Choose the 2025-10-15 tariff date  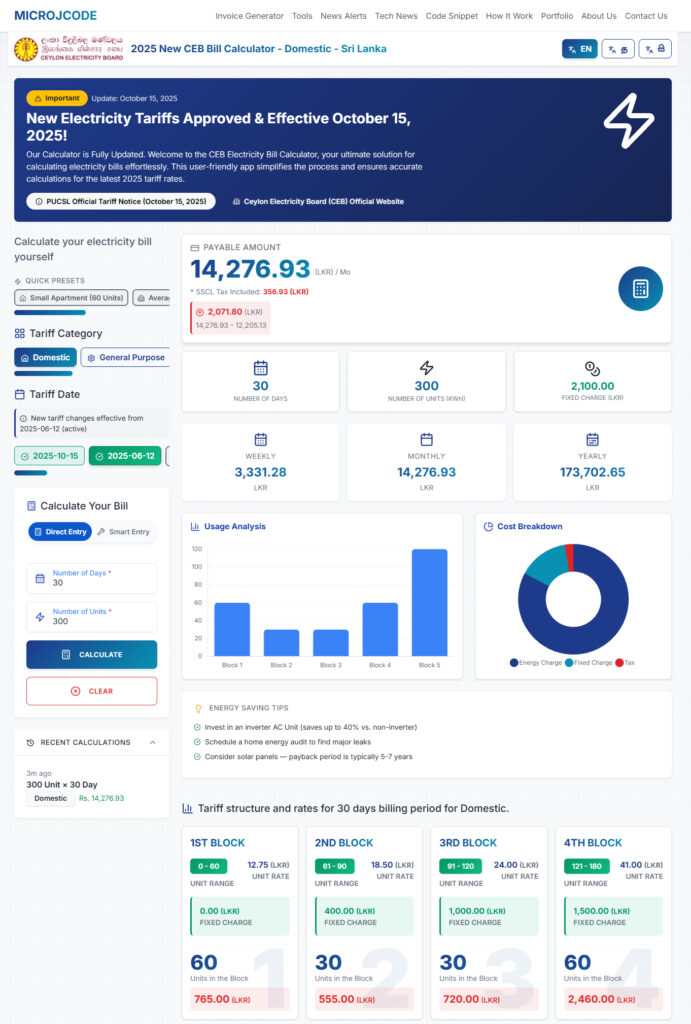coord(49,456)
